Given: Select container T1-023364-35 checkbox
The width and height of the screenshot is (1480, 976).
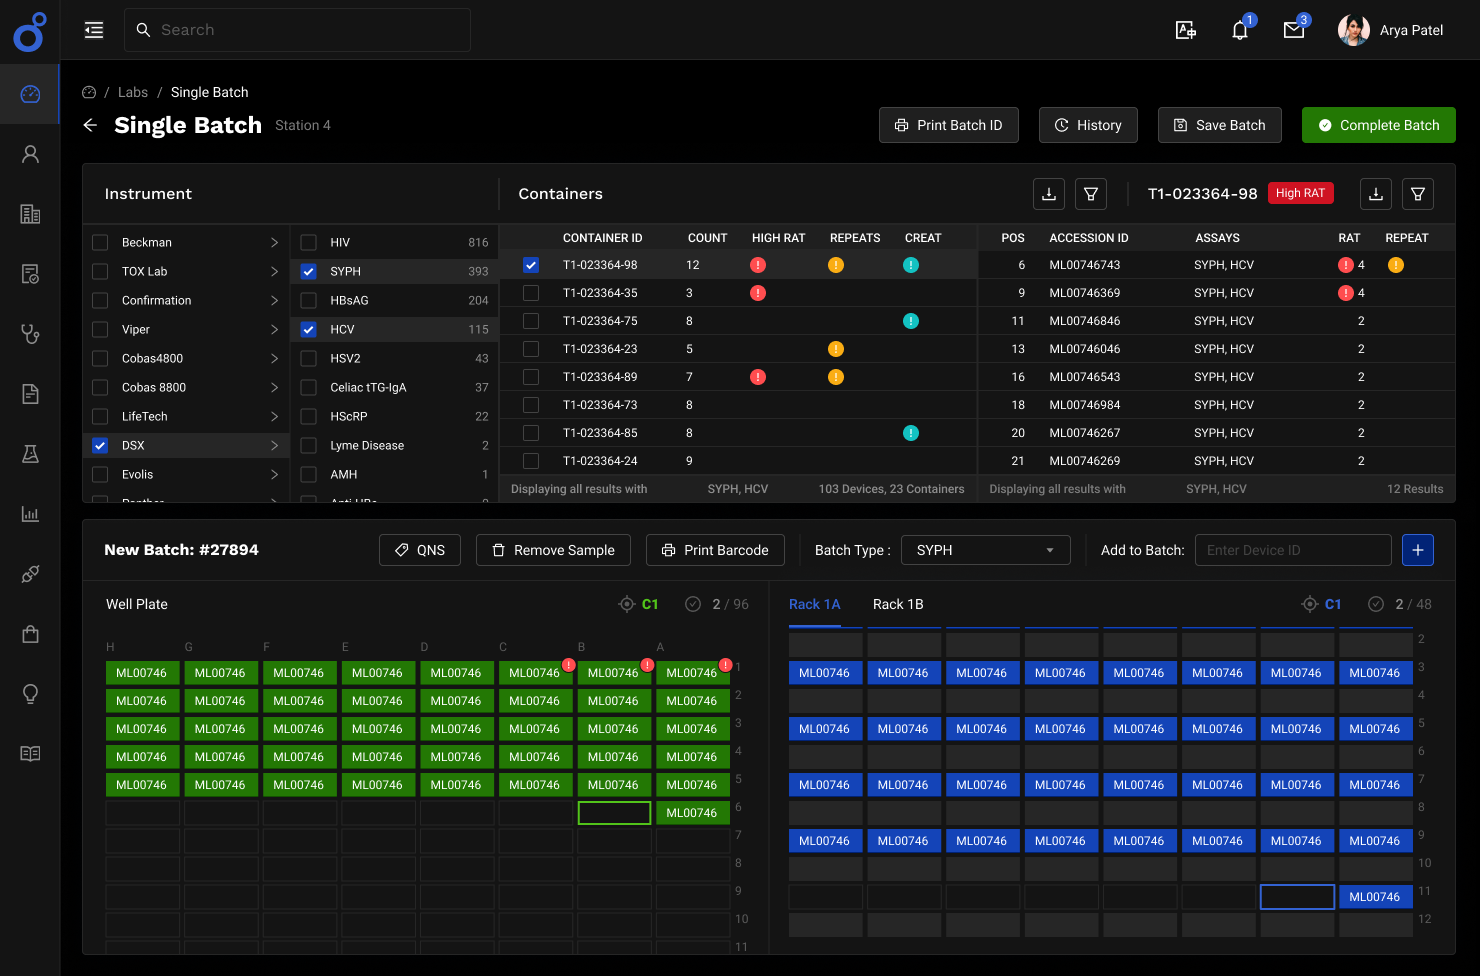Looking at the screenshot, I should [x=531, y=293].
